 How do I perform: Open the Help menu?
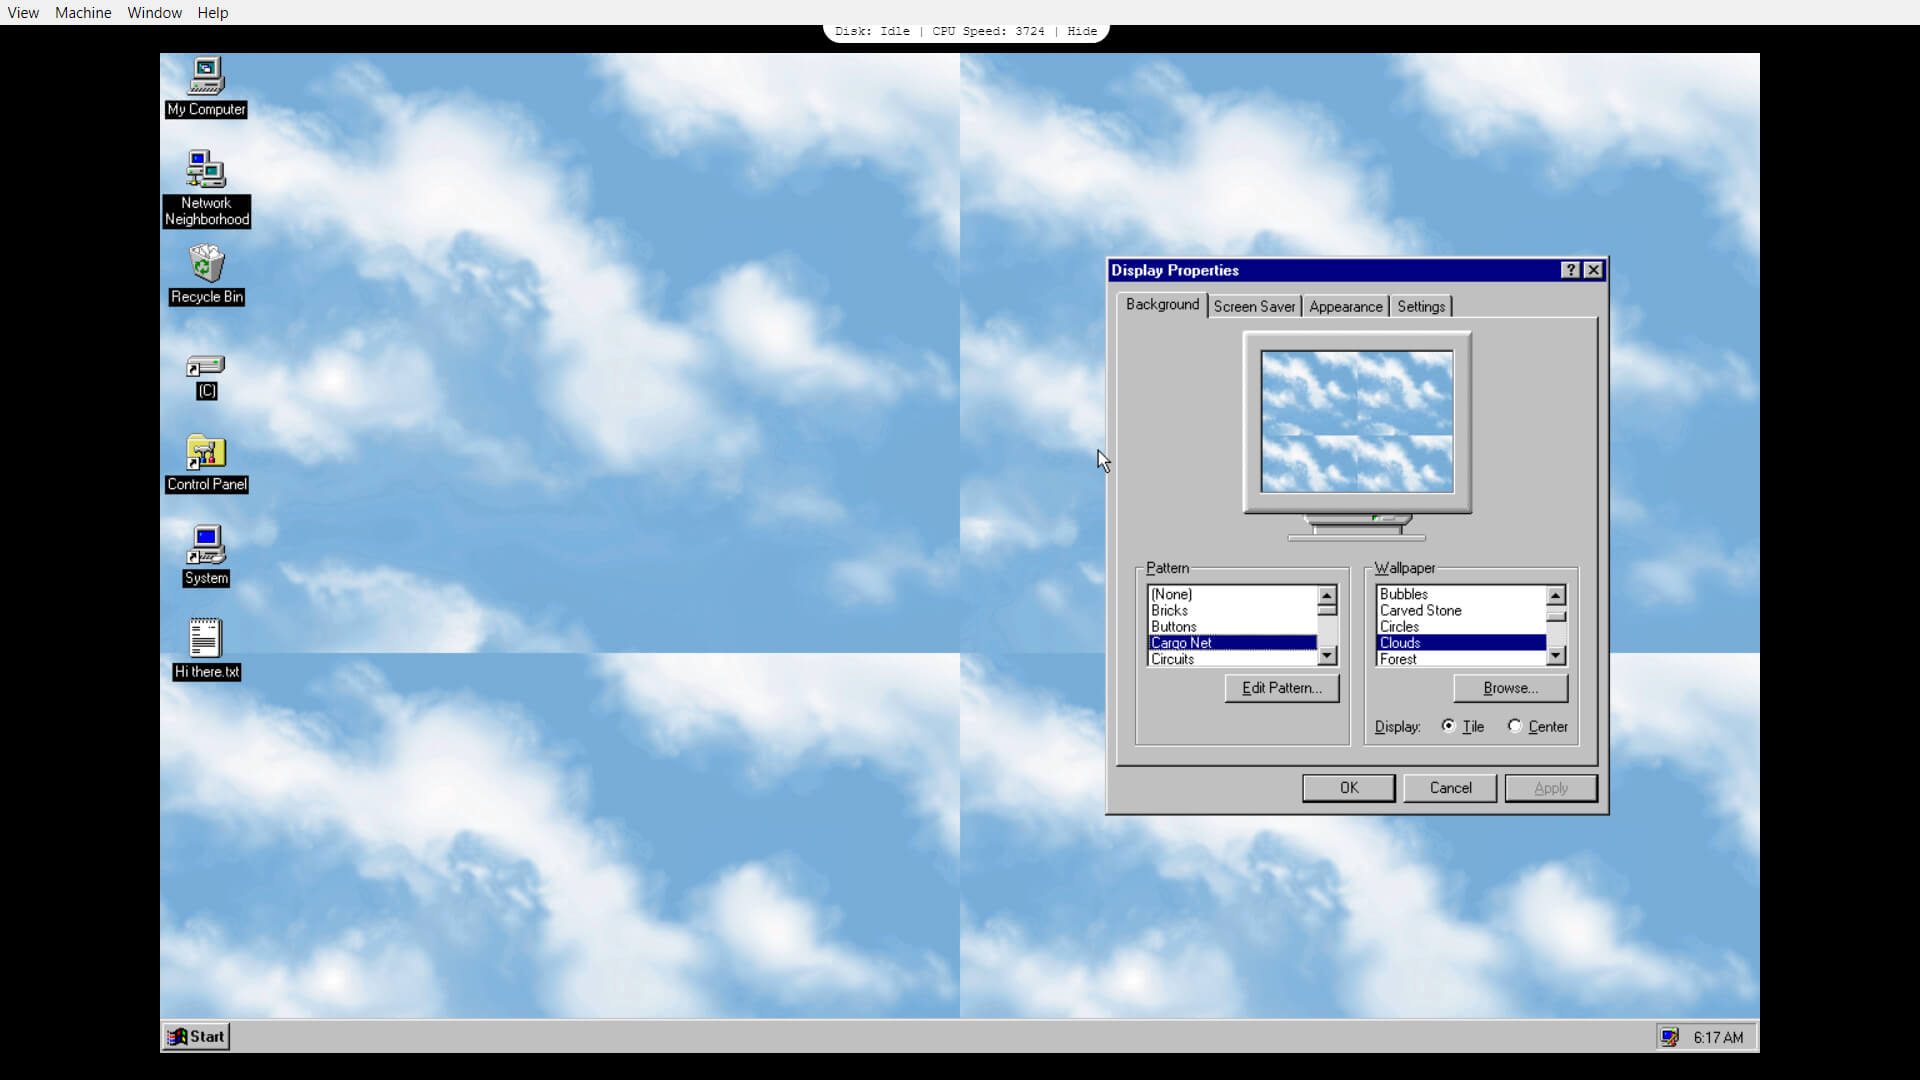[x=212, y=12]
